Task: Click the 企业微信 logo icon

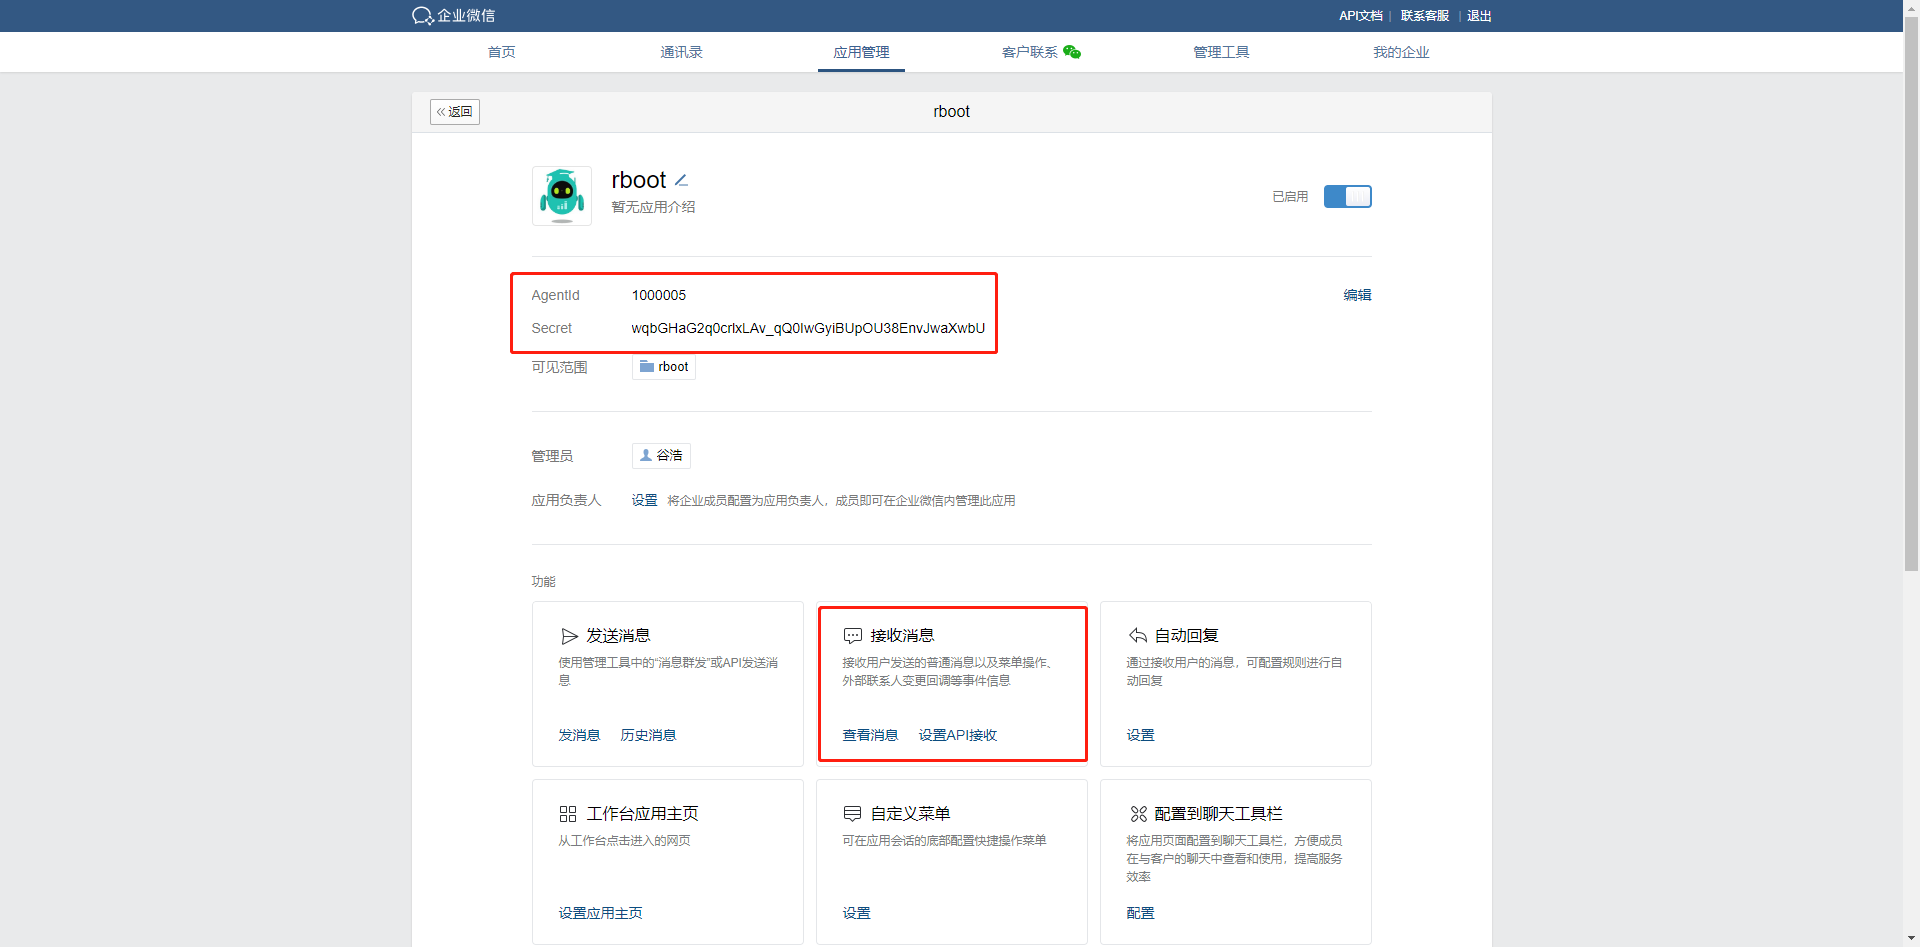Action: point(422,16)
